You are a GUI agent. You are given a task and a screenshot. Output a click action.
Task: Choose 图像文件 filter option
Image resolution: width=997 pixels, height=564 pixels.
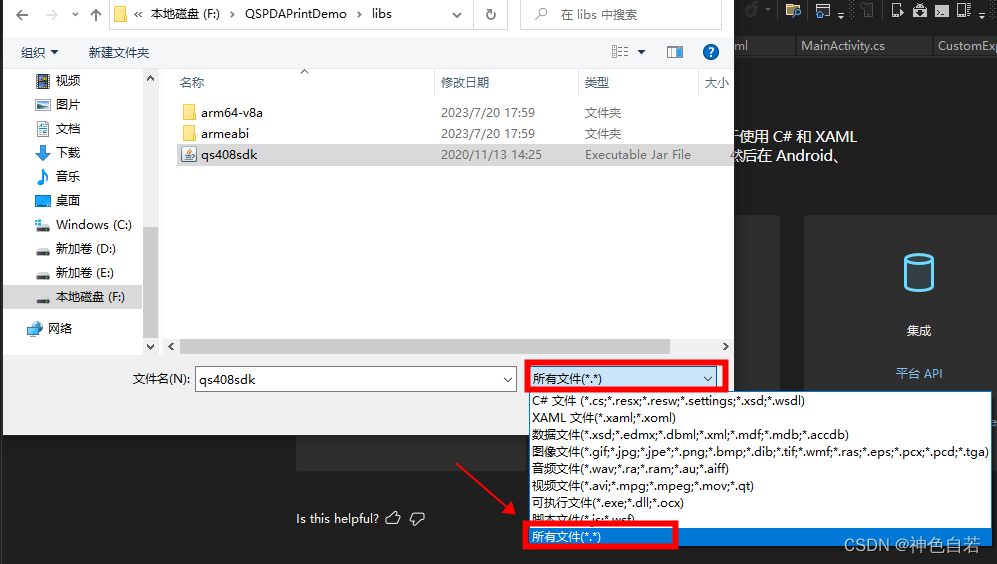tap(760, 451)
